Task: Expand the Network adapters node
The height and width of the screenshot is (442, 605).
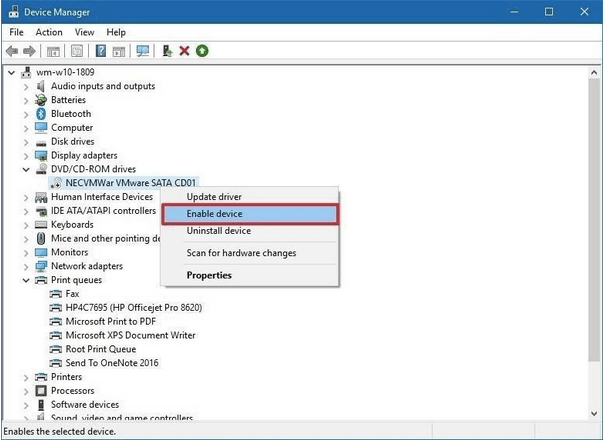Action: pos(26,267)
